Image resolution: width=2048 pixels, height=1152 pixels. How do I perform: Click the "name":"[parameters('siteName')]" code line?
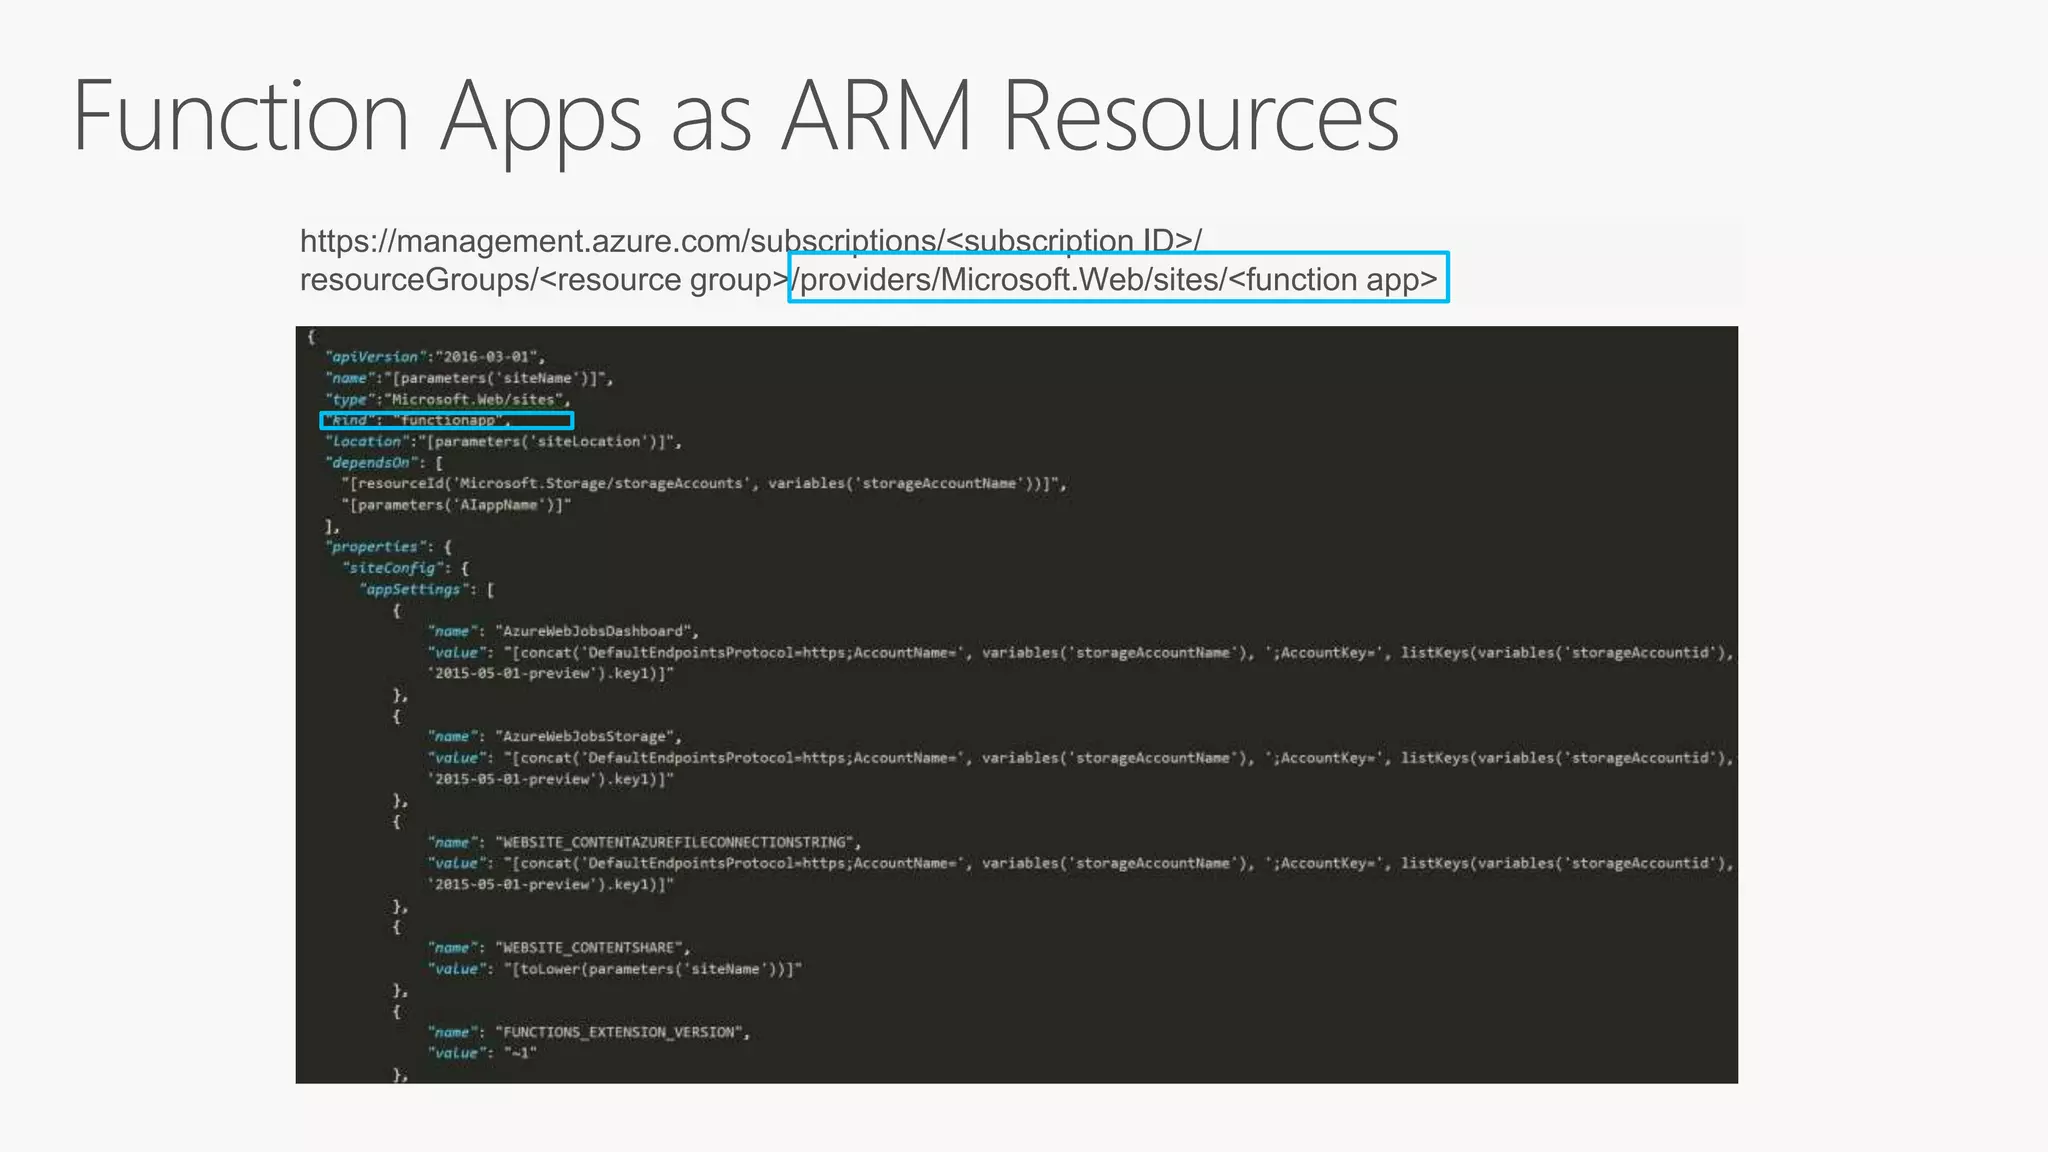coord(468,378)
